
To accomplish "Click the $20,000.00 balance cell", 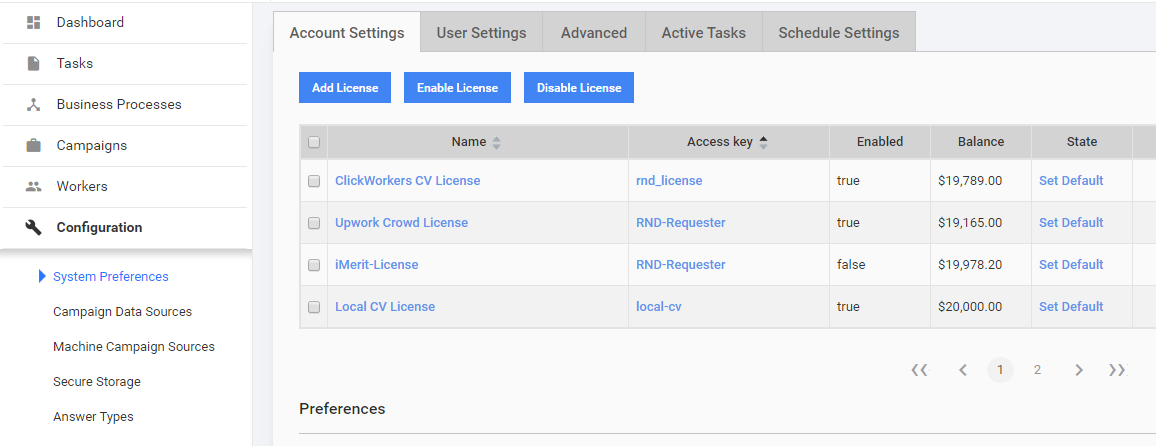I will pos(981,307).
